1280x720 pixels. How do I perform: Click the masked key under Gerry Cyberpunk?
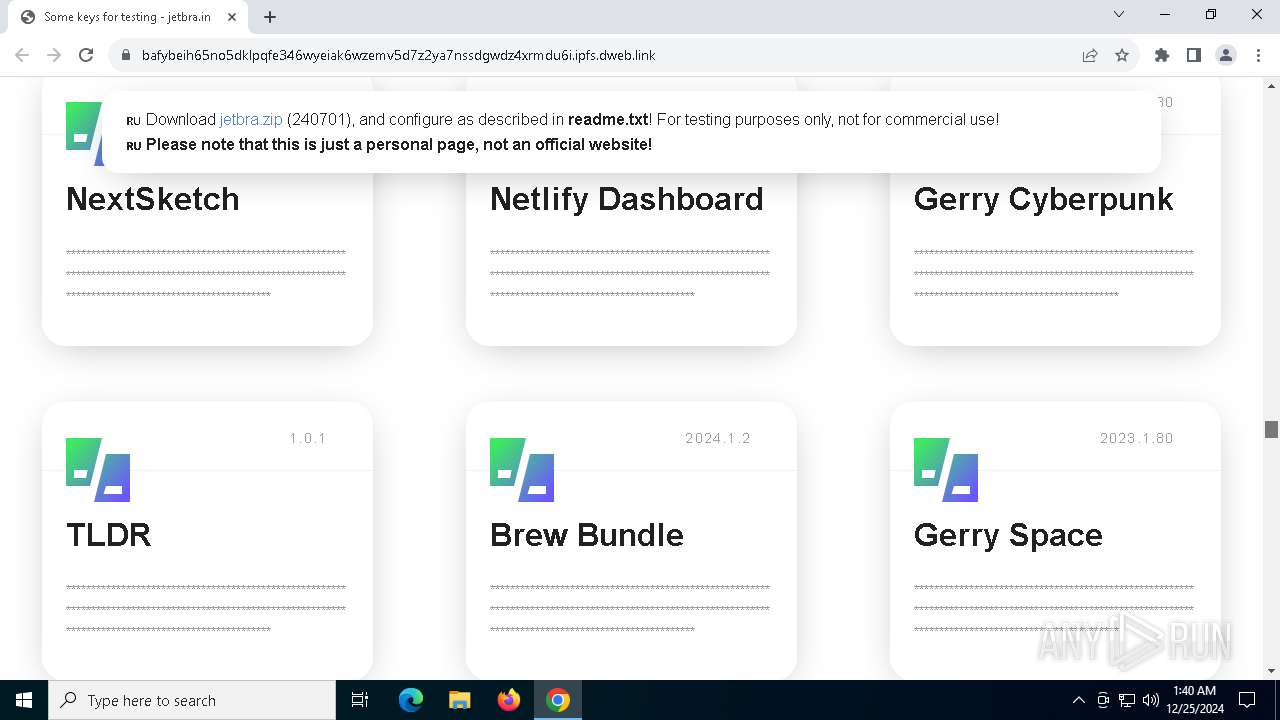tap(1054, 274)
